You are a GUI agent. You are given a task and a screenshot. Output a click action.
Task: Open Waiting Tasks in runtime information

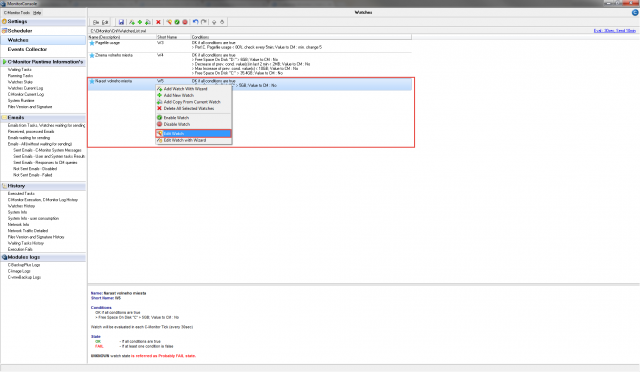pyautogui.click(x=20, y=70)
